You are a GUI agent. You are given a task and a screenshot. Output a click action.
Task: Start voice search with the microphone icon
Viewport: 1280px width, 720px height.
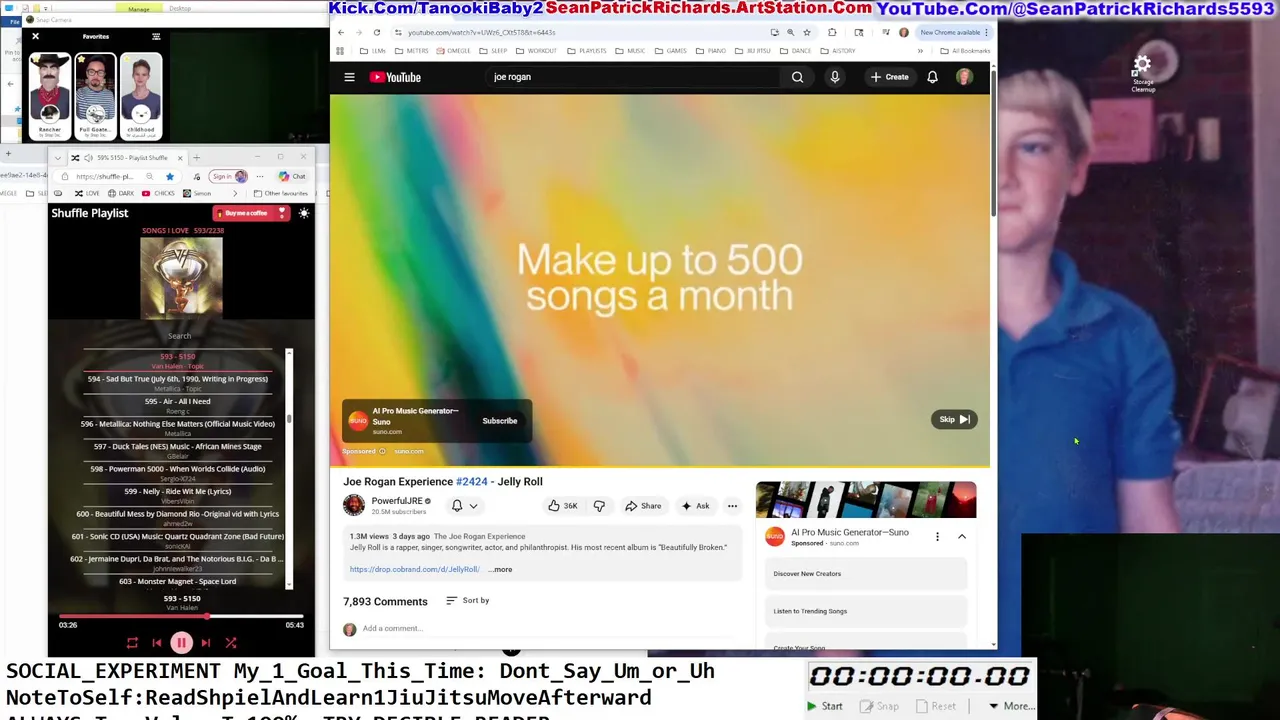tap(835, 77)
